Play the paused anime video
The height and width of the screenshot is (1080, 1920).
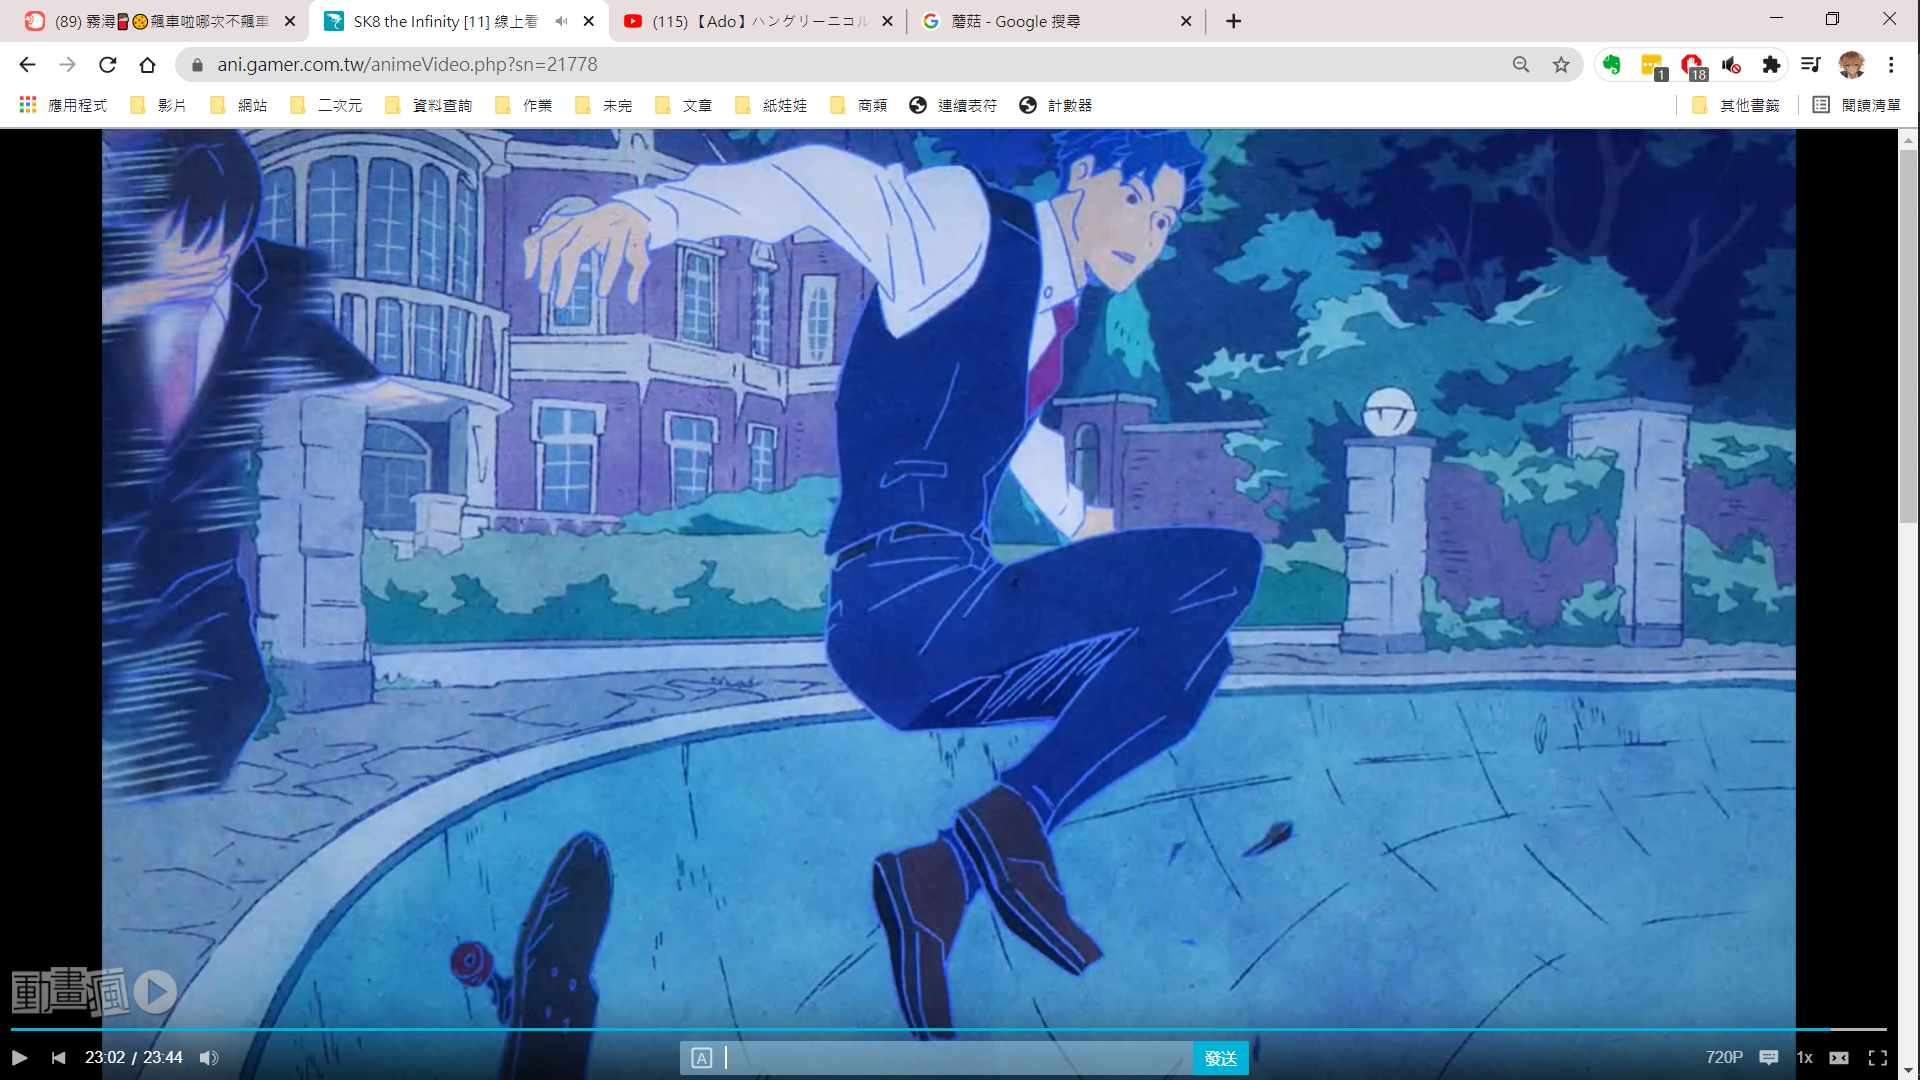19,1058
